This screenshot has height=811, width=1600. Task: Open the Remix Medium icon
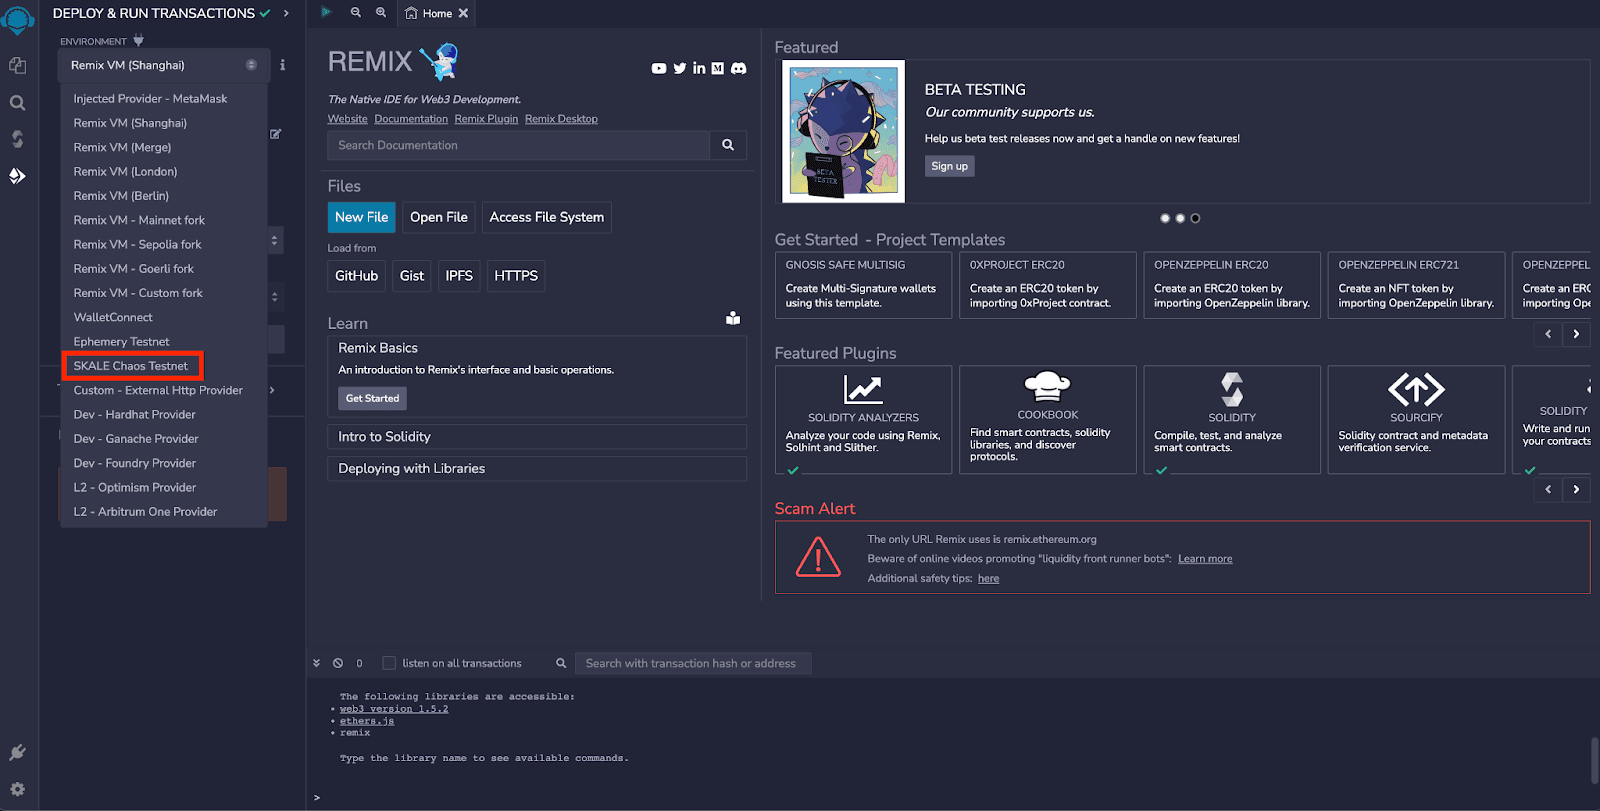718,68
